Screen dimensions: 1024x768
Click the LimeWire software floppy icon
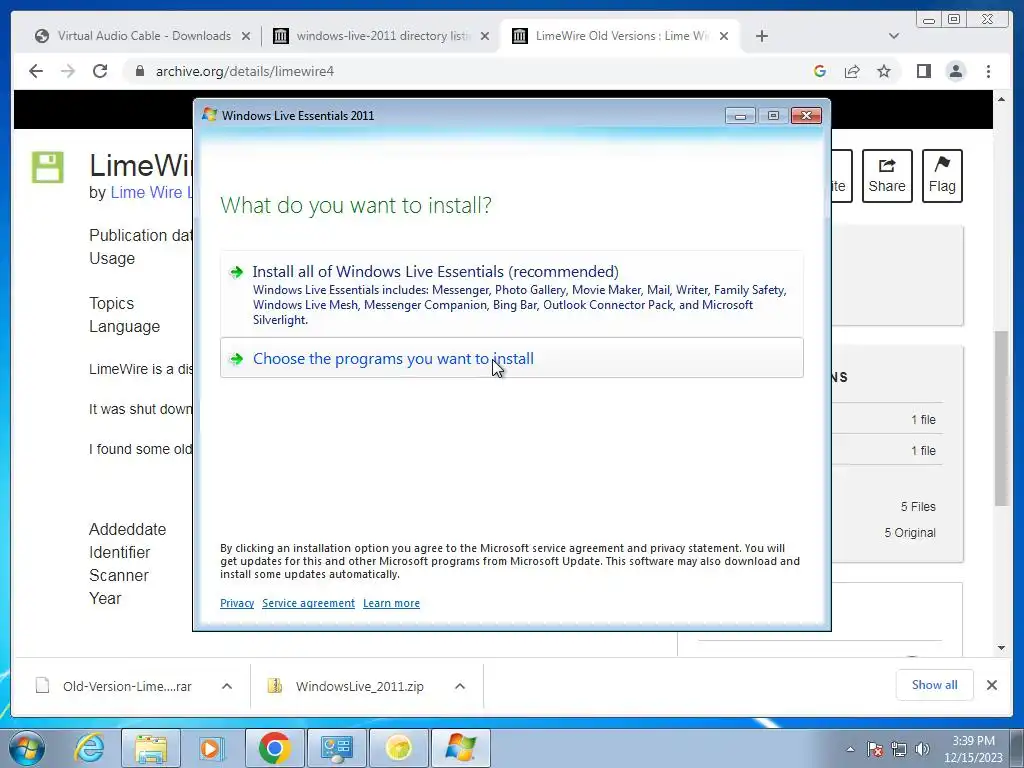click(48, 167)
